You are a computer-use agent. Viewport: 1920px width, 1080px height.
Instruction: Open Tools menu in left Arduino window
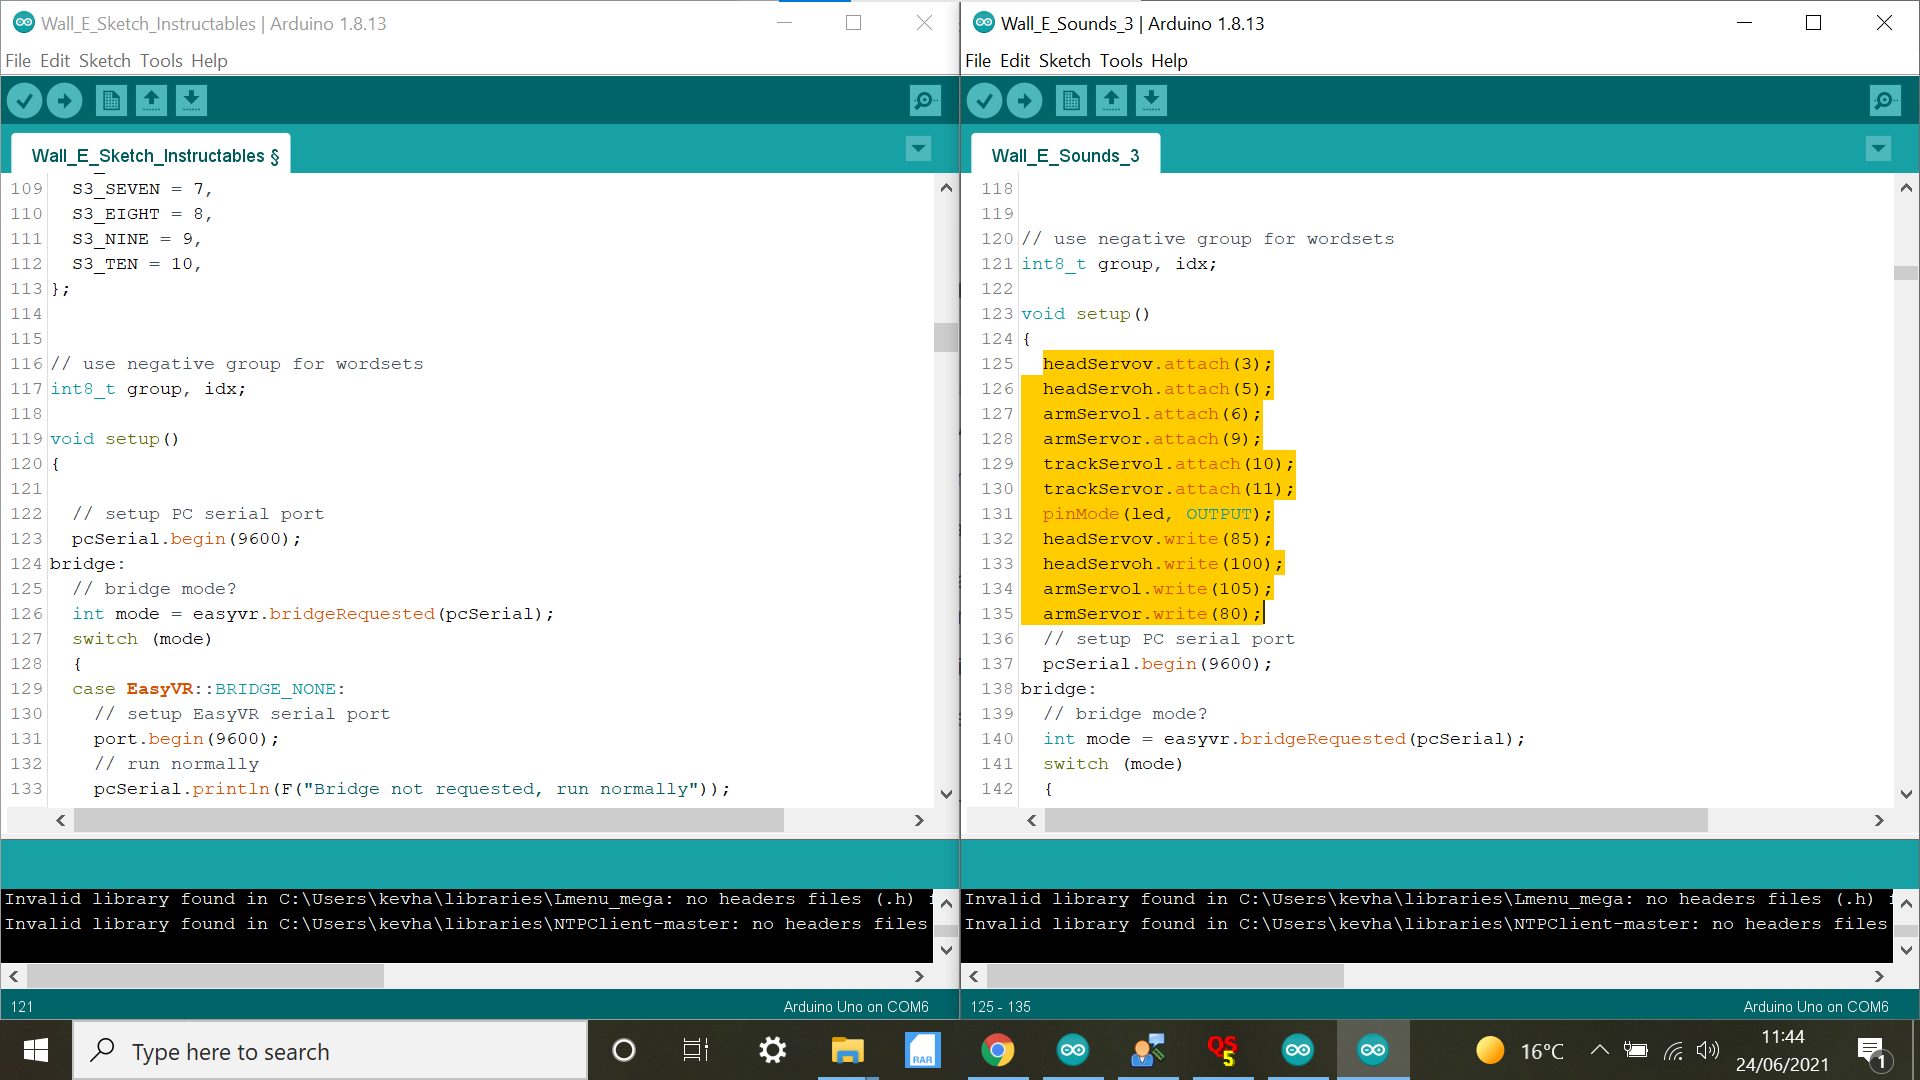pos(161,61)
